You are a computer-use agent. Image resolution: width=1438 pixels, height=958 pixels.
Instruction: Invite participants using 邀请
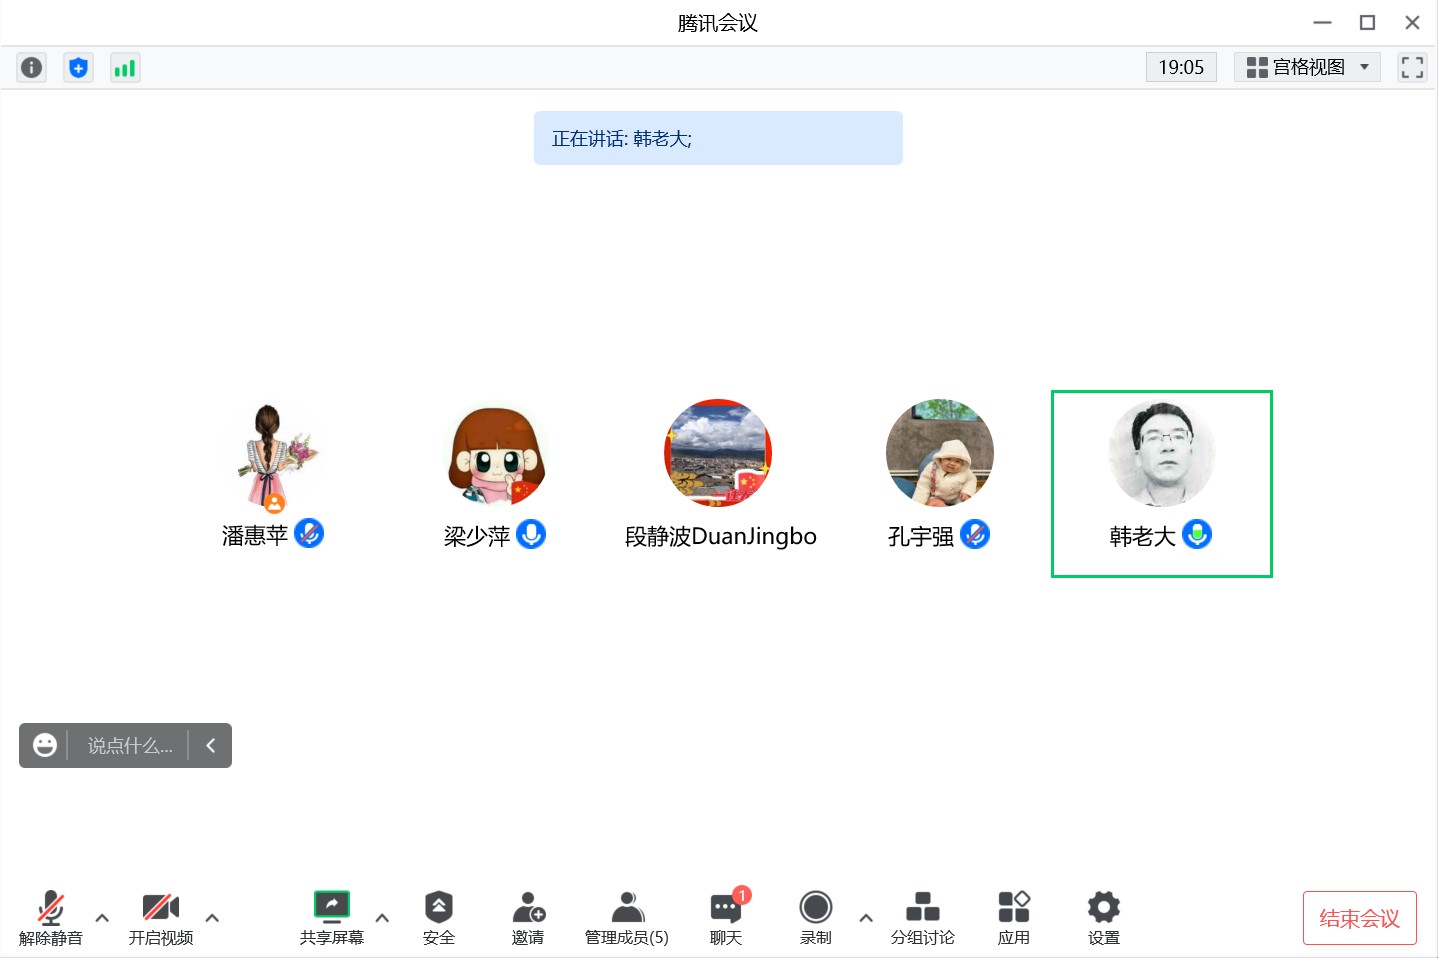[528, 917]
